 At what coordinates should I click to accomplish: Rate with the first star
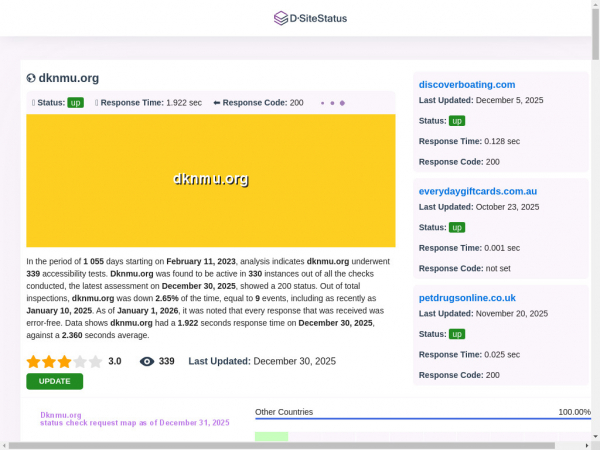pyautogui.click(x=33, y=362)
